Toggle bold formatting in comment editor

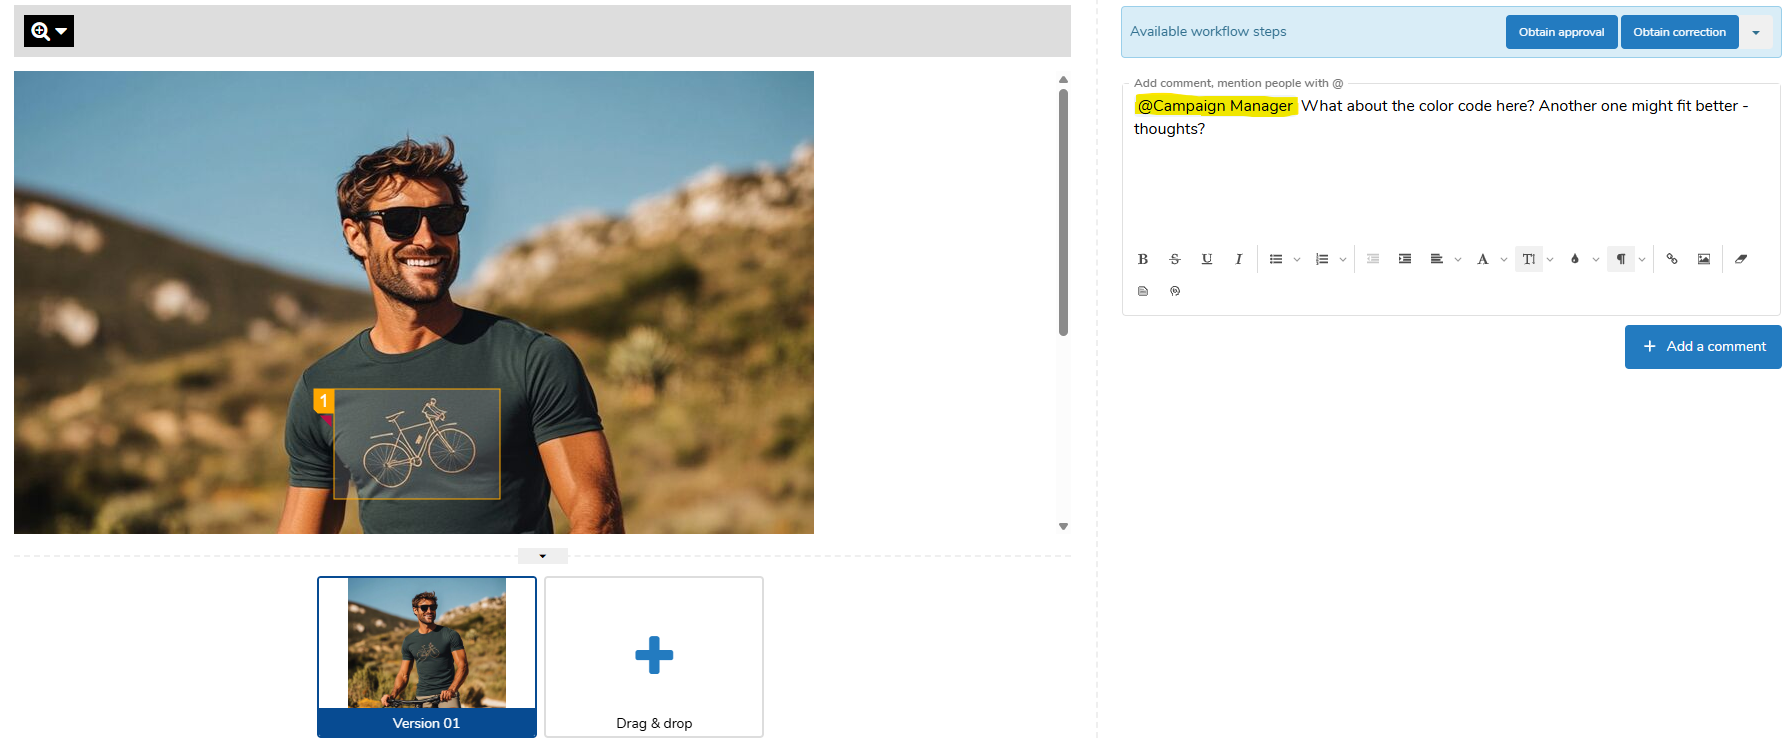click(1143, 259)
